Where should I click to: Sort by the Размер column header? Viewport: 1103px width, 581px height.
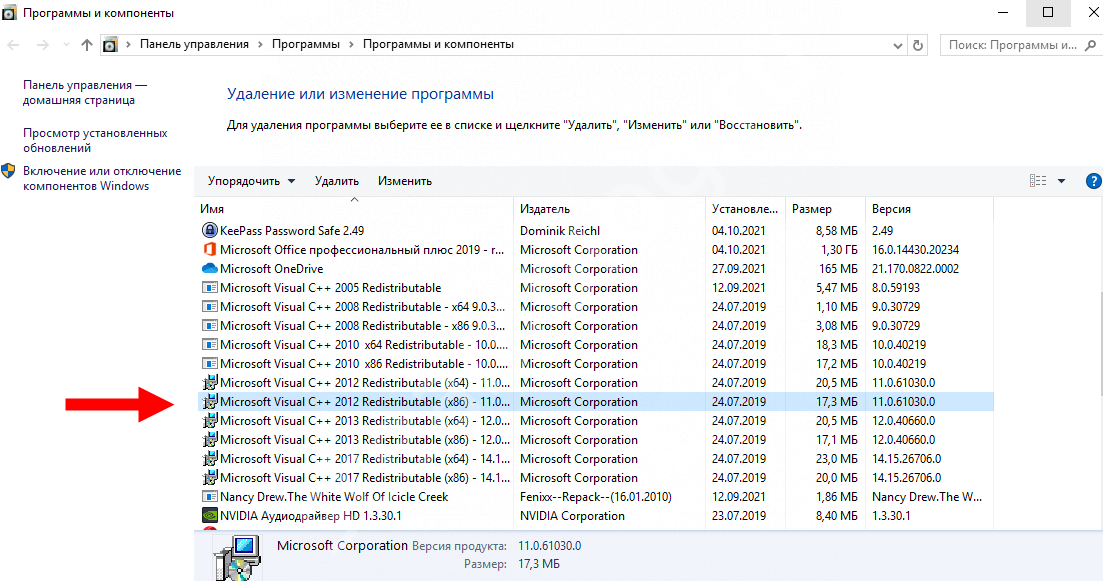pos(824,209)
